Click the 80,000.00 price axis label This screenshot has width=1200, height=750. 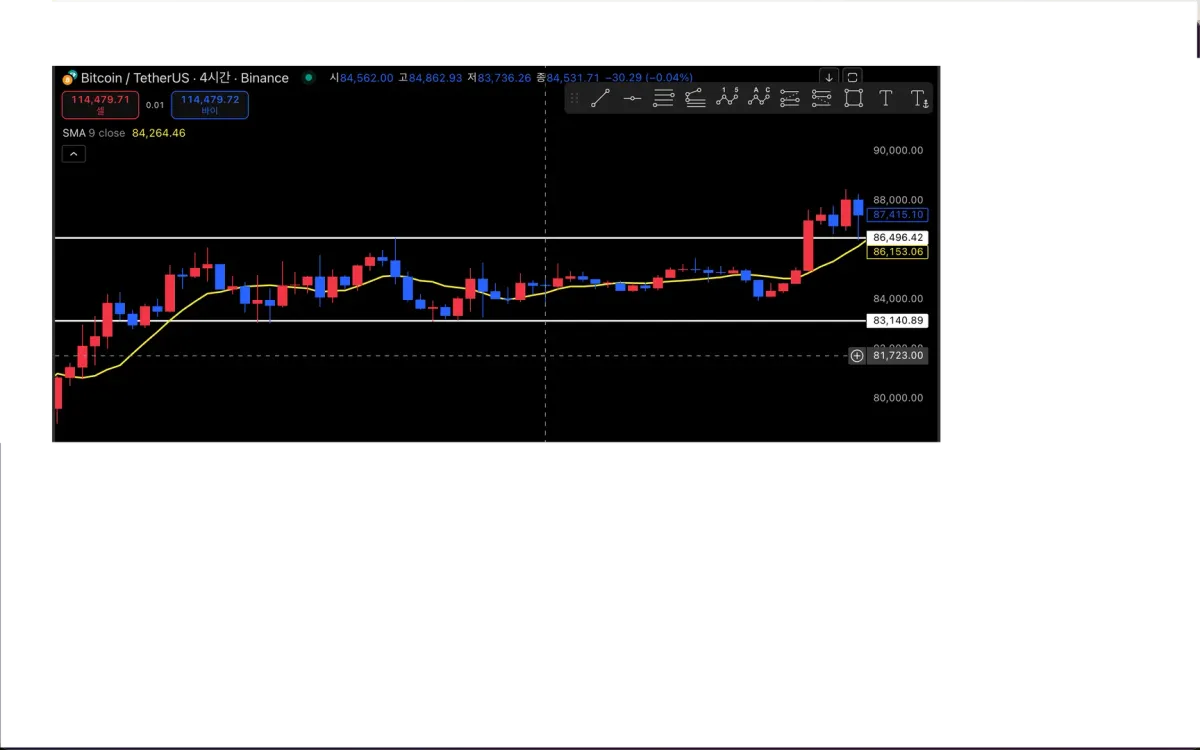coord(898,398)
